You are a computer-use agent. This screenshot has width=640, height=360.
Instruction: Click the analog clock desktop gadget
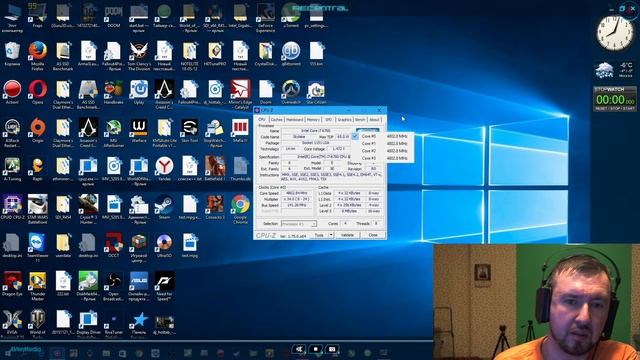[x=615, y=33]
